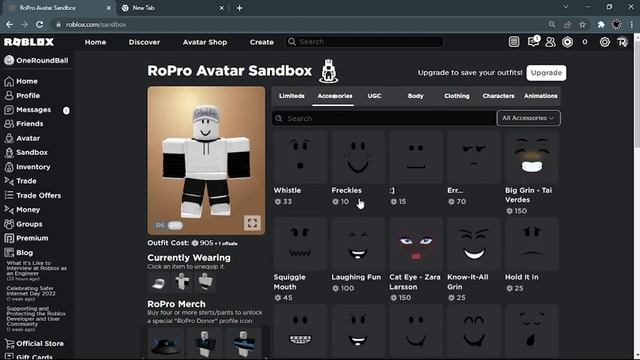Open the Sandbox sidebar icon
Image resolution: width=640 pixels, height=360 pixels.
point(9,152)
